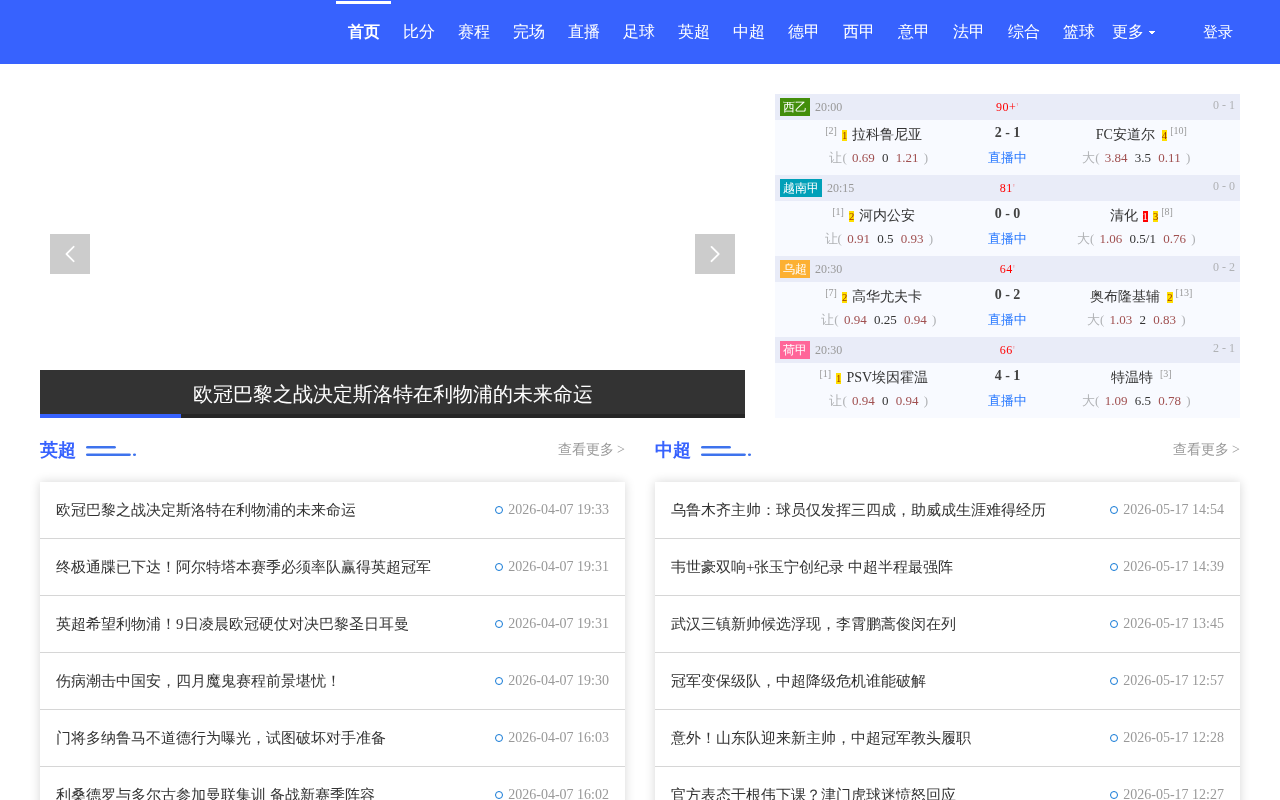1280x800 pixels.
Task: Switch to 赛程 in navigation
Action: (x=474, y=32)
